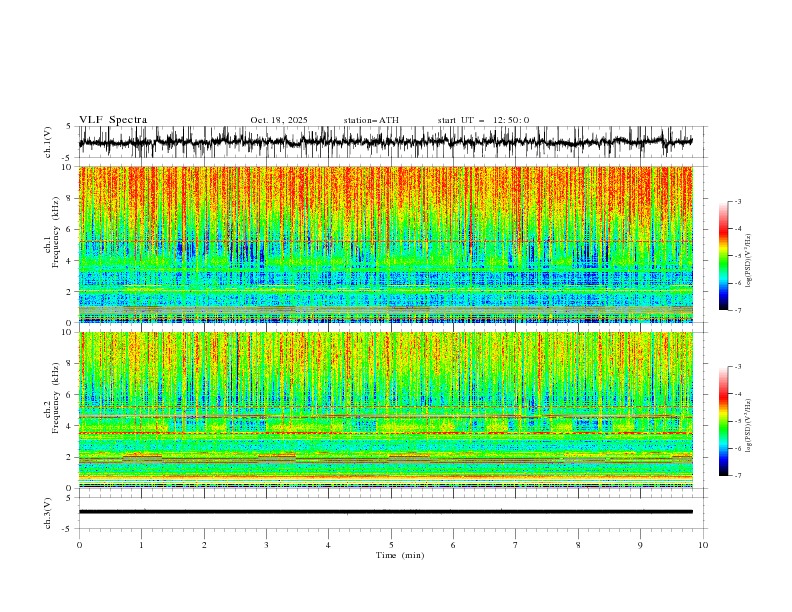792x612 pixels.
Task: Click the lower ch.2 PSD color bar
Action: 723,421
